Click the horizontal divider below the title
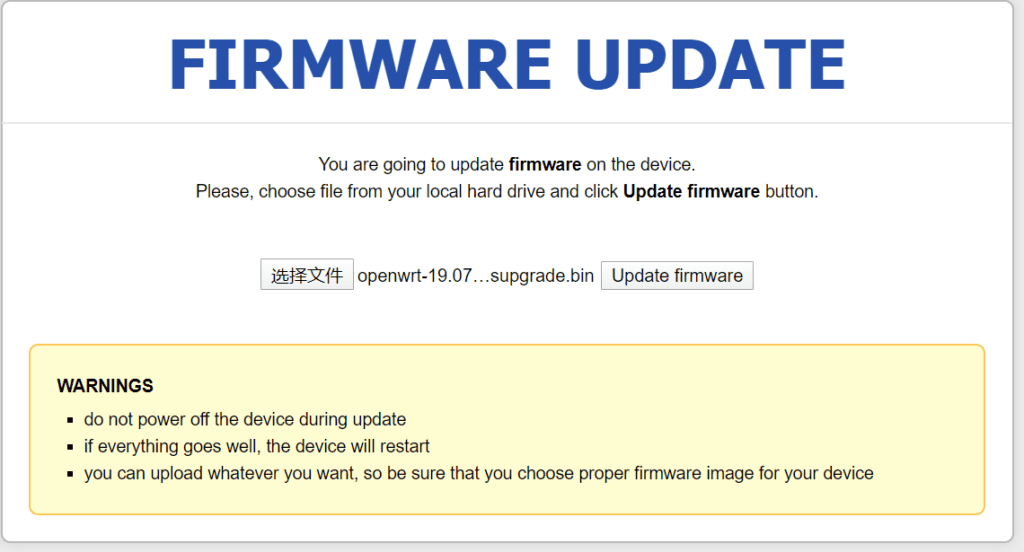The height and width of the screenshot is (552, 1024). point(512,123)
